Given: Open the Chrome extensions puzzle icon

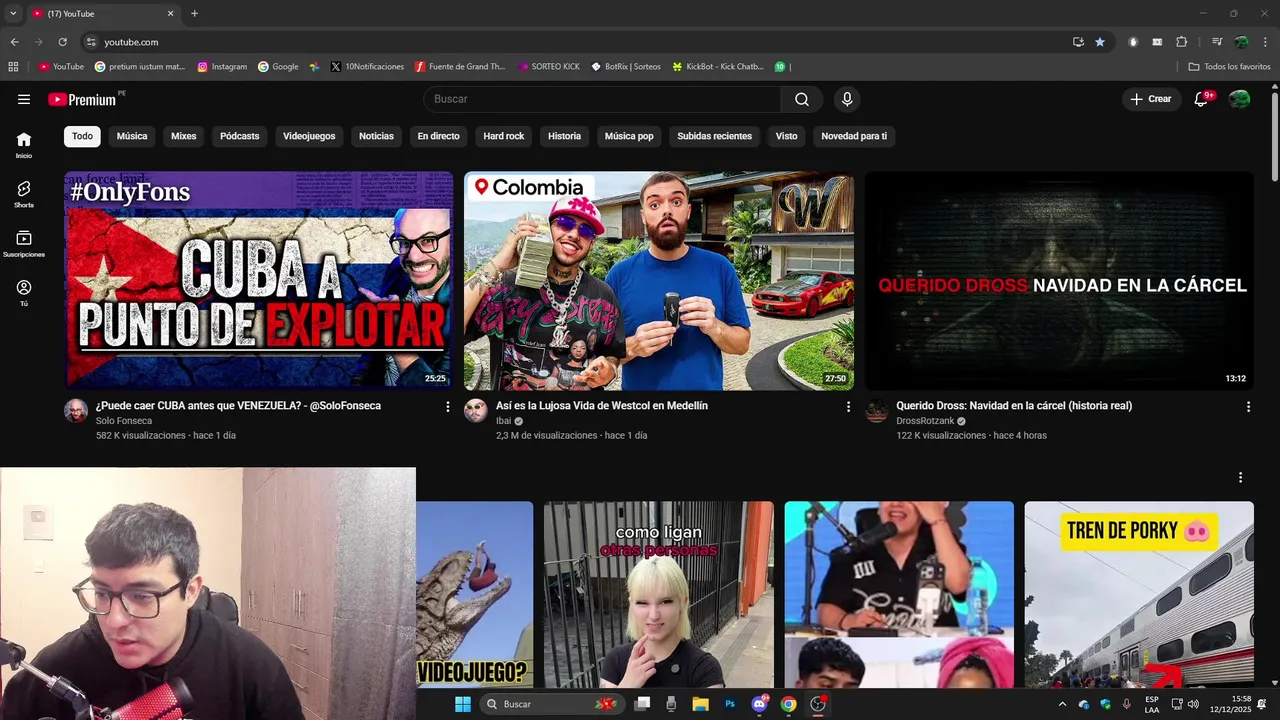Looking at the screenshot, I should click(x=1182, y=42).
